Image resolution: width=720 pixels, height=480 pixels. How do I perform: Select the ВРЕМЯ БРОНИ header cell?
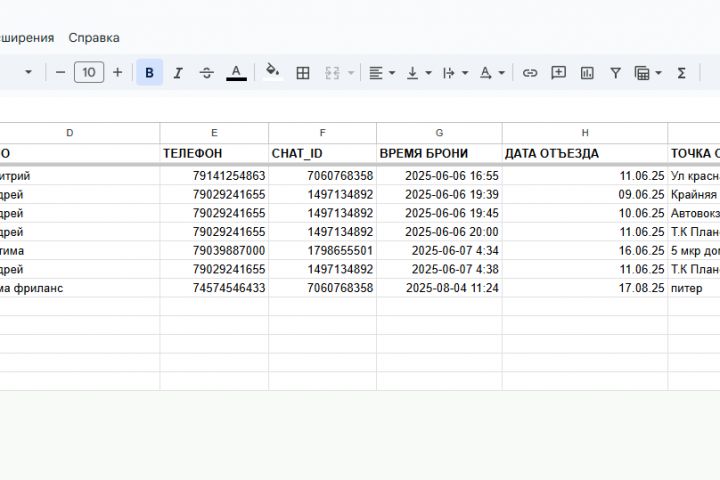439,153
